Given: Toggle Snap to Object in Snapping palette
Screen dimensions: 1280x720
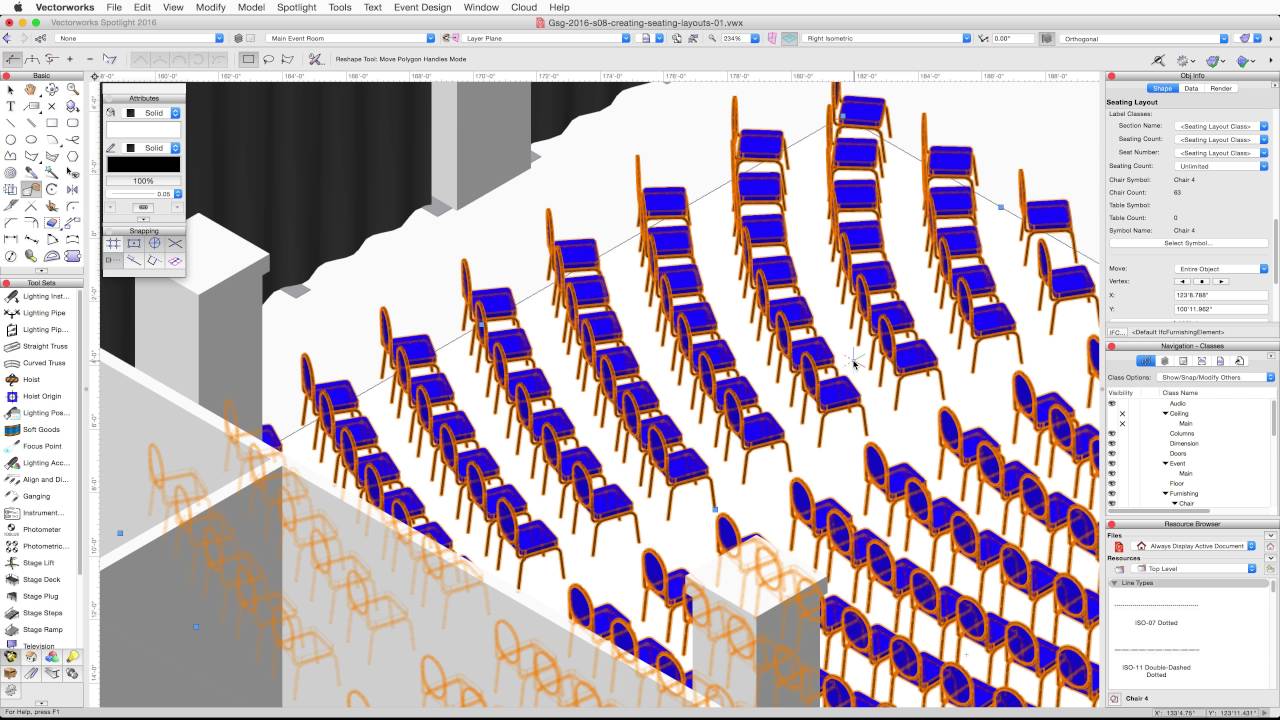Looking at the screenshot, I should pyautogui.click(x=134, y=243).
